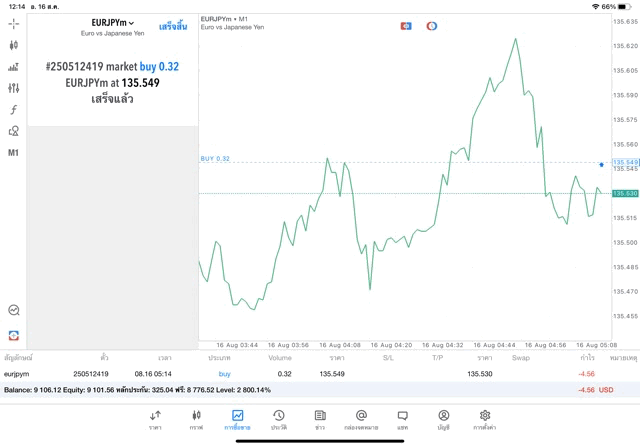Open the การตั้งค่า settings tab

[x=485, y=420]
